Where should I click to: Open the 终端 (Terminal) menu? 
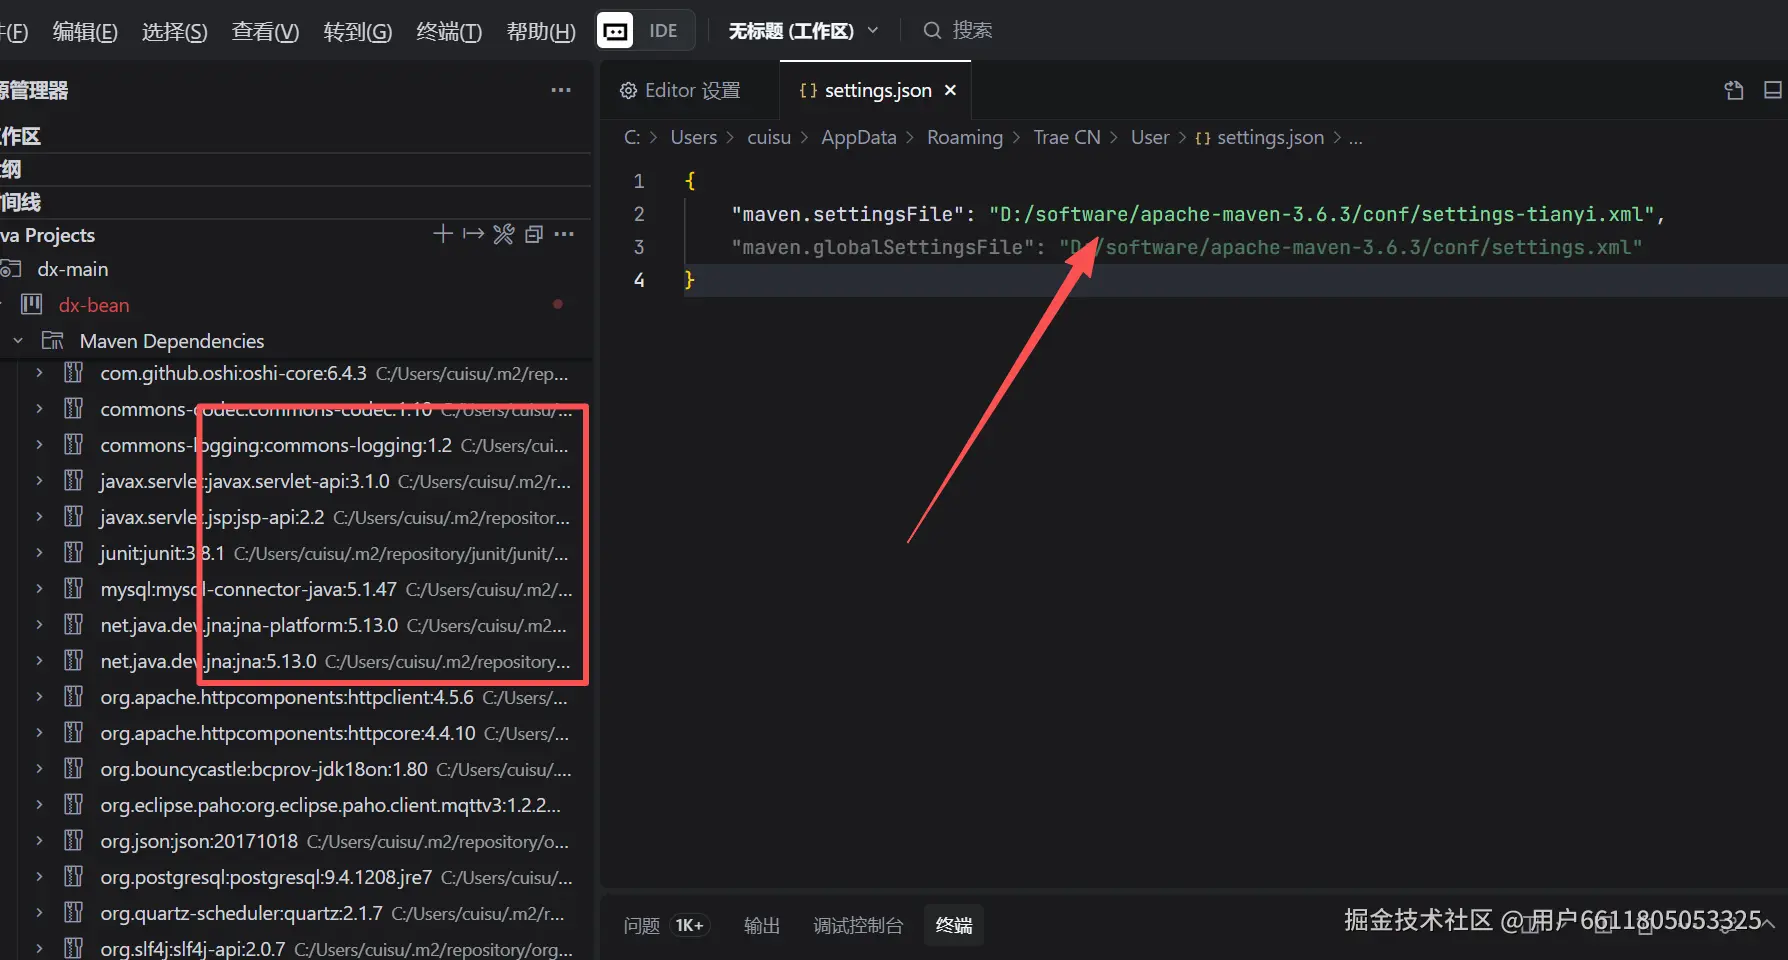pyautogui.click(x=448, y=32)
